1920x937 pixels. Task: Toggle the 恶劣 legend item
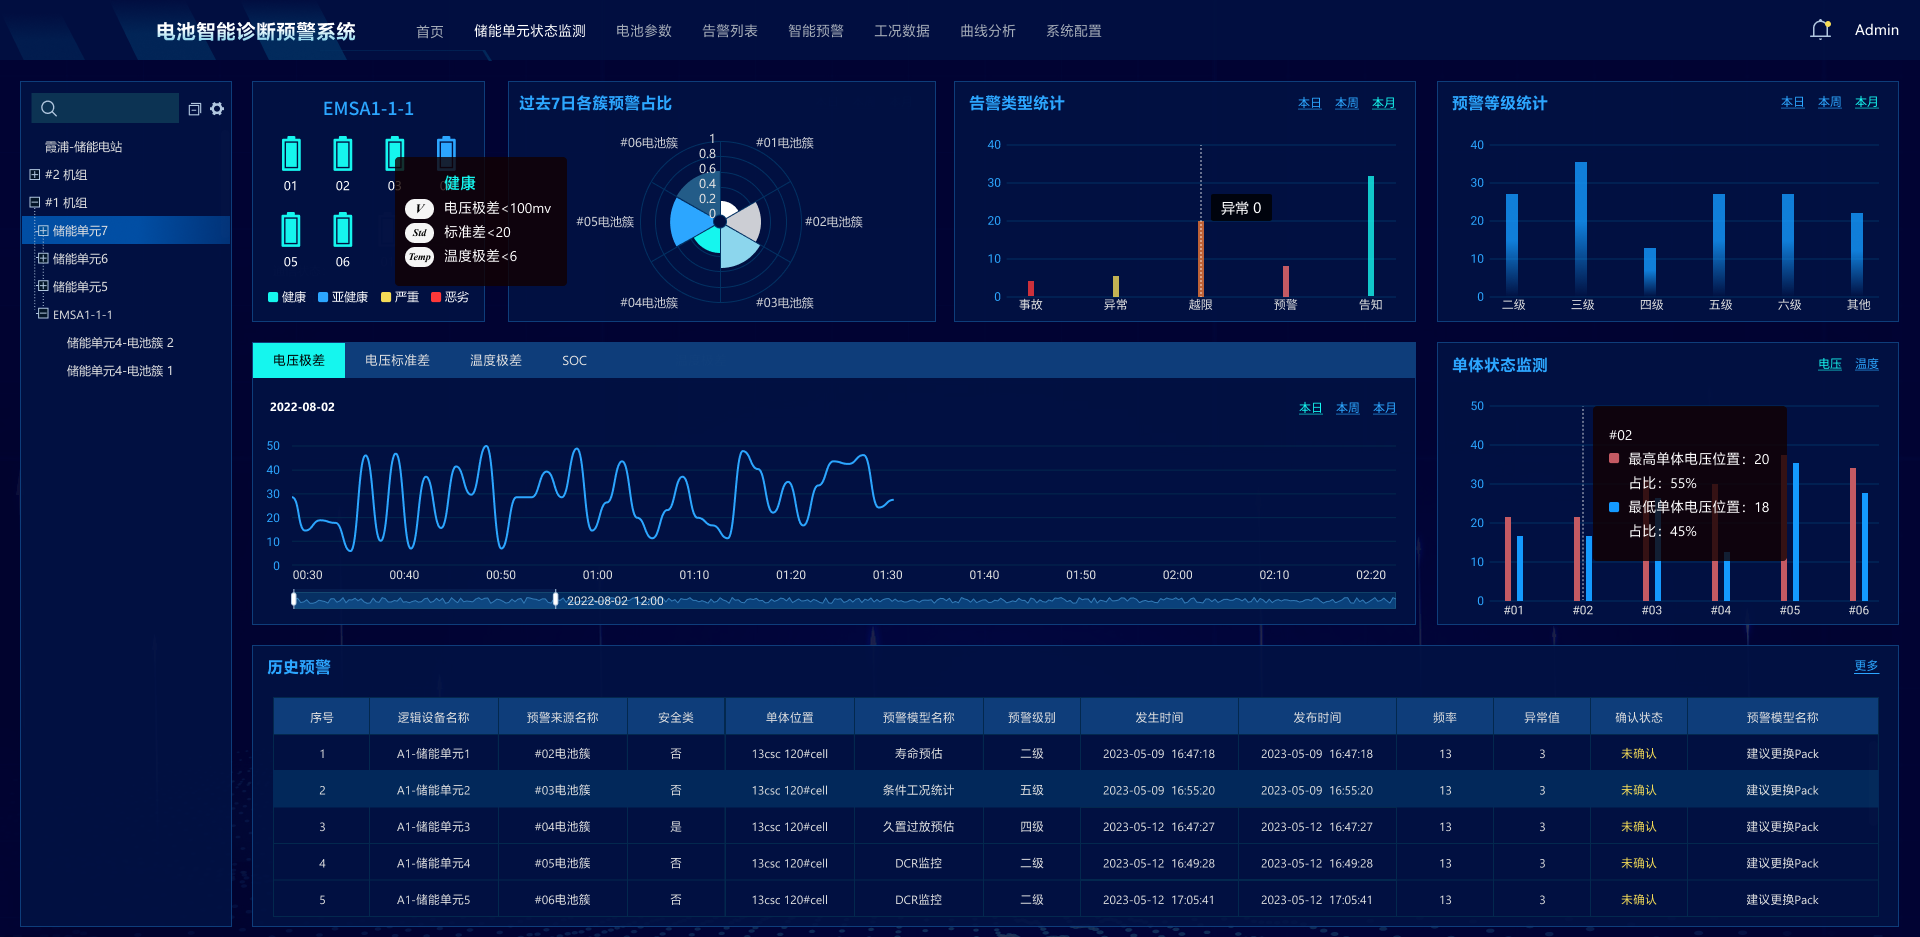(x=450, y=297)
